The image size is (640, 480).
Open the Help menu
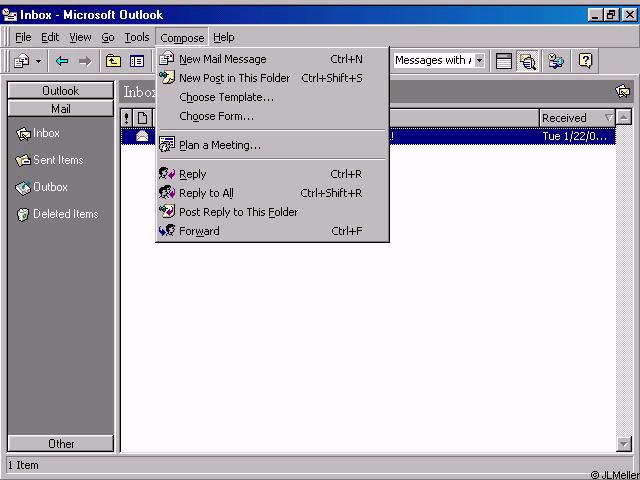(224, 38)
